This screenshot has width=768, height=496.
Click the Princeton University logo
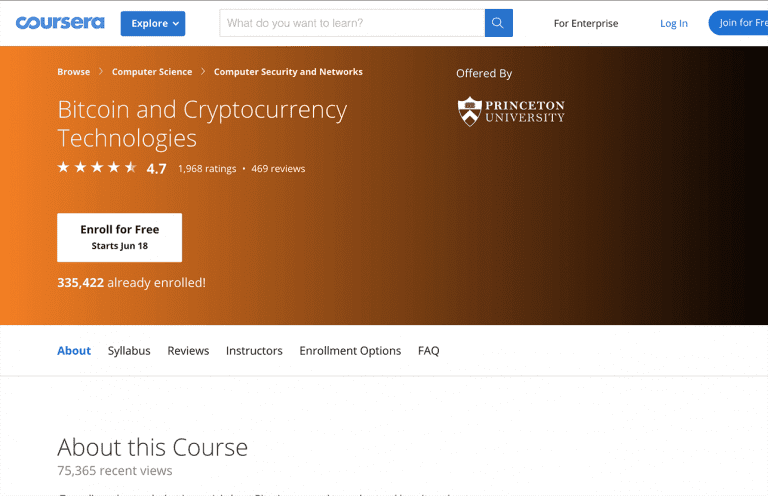[x=511, y=112]
